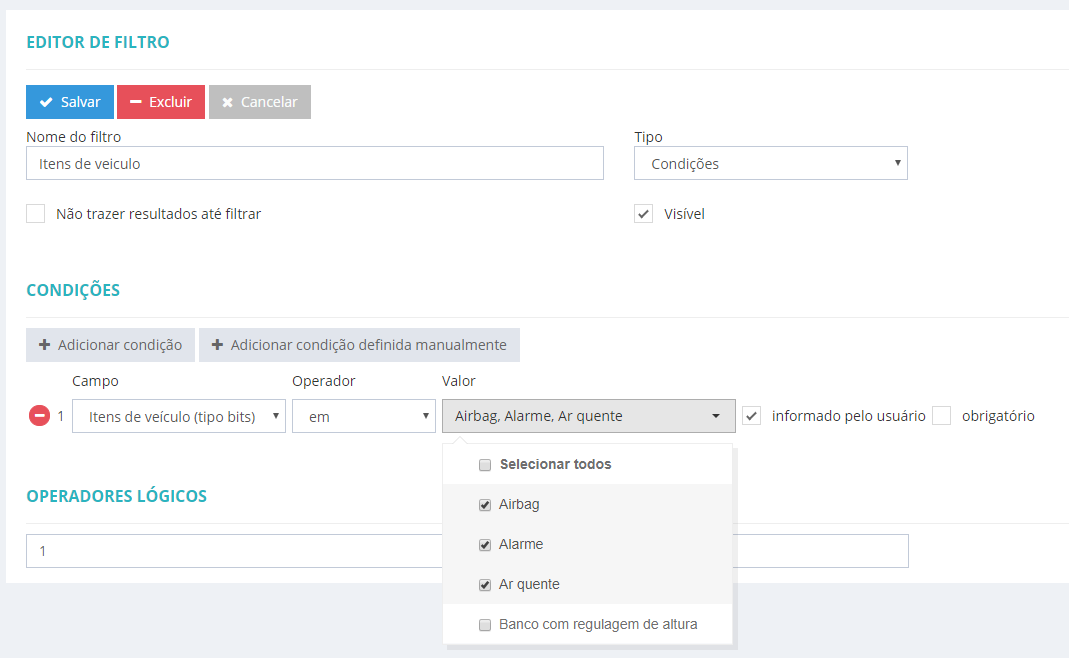Image resolution: width=1069 pixels, height=658 pixels.
Task: Deselect 'Ar quente' option
Action: (x=485, y=585)
